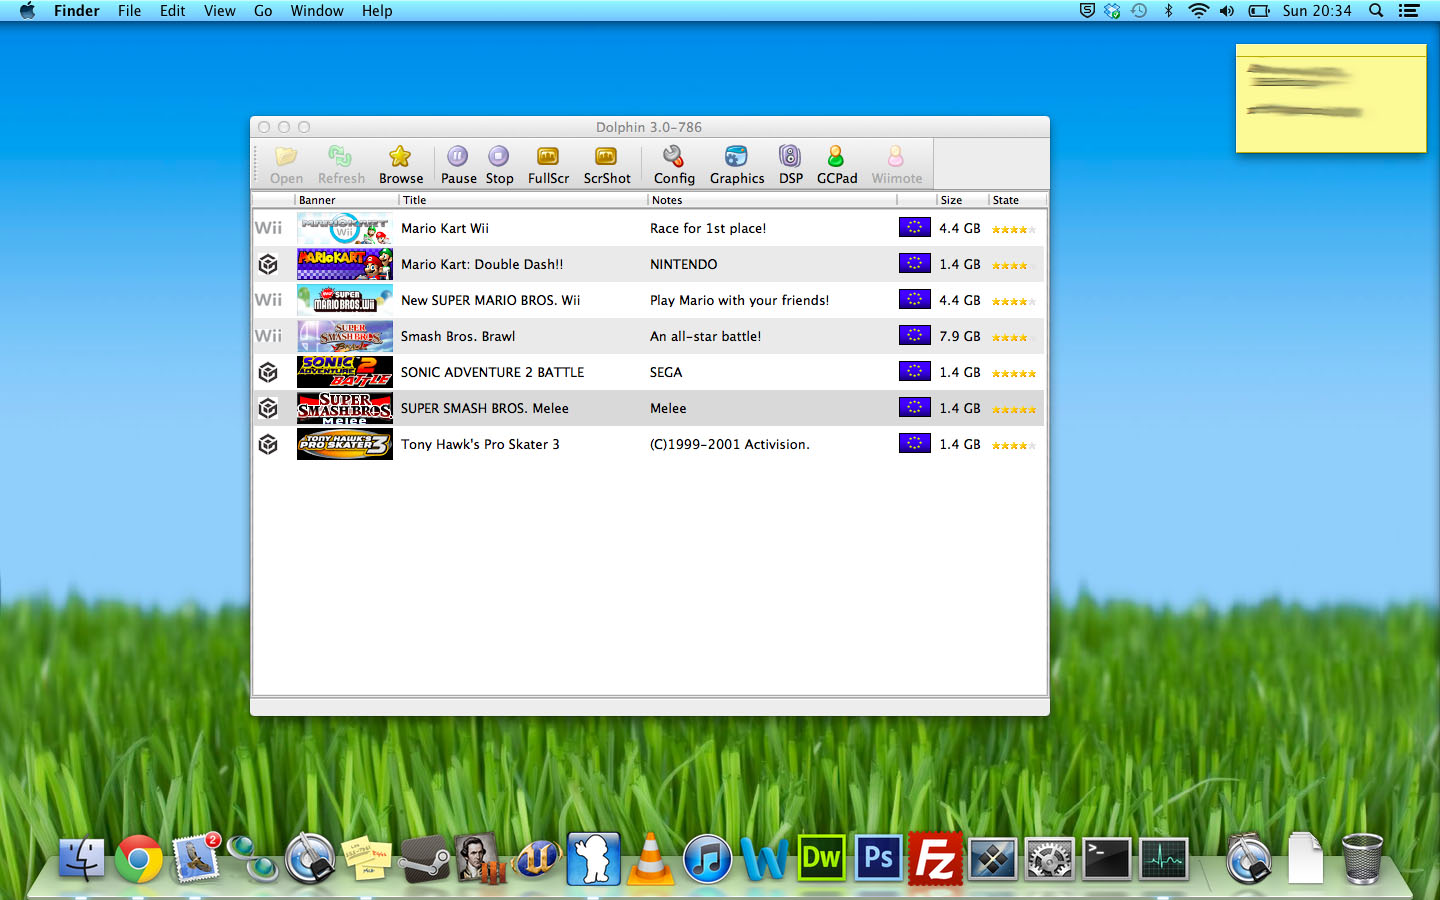Select the Smash Bros. Brawl title
This screenshot has height=900, width=1440.
point(458,336)
